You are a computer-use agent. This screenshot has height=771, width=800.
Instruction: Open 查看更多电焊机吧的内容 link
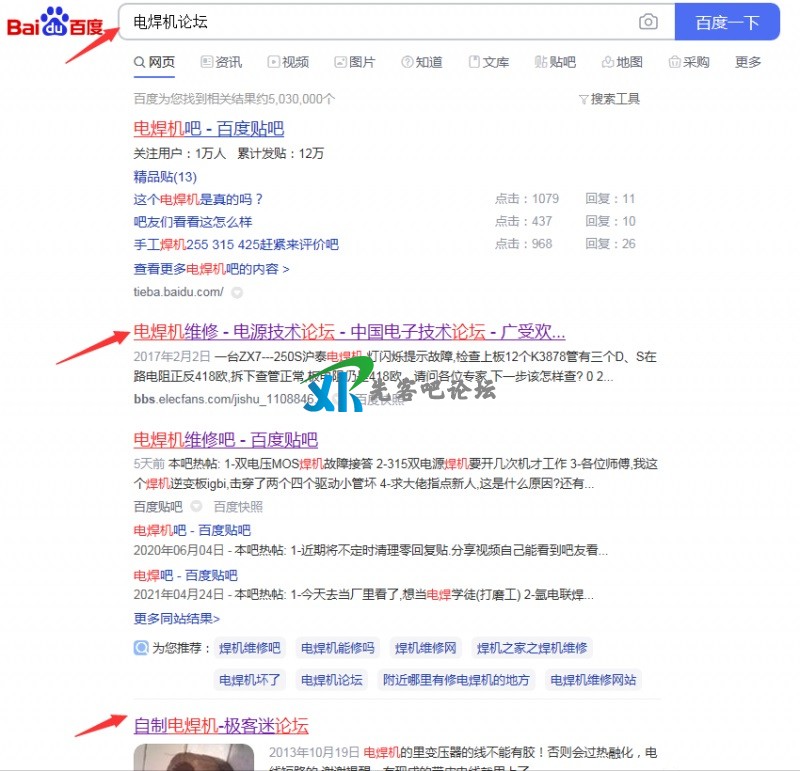tap(212, 269)
